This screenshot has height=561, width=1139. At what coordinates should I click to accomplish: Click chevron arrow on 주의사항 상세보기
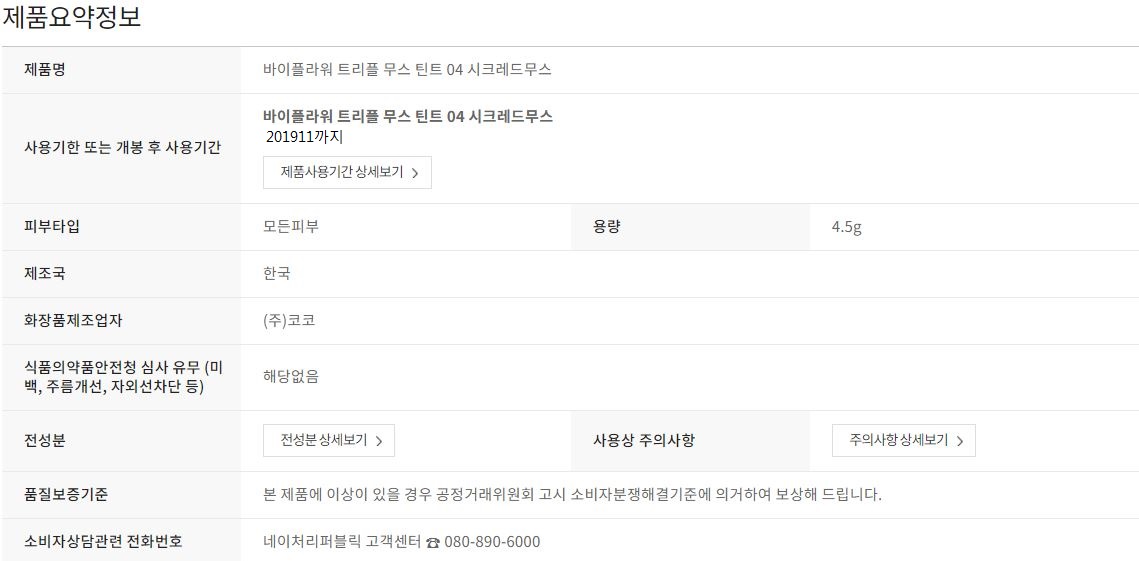click(959, 441)
